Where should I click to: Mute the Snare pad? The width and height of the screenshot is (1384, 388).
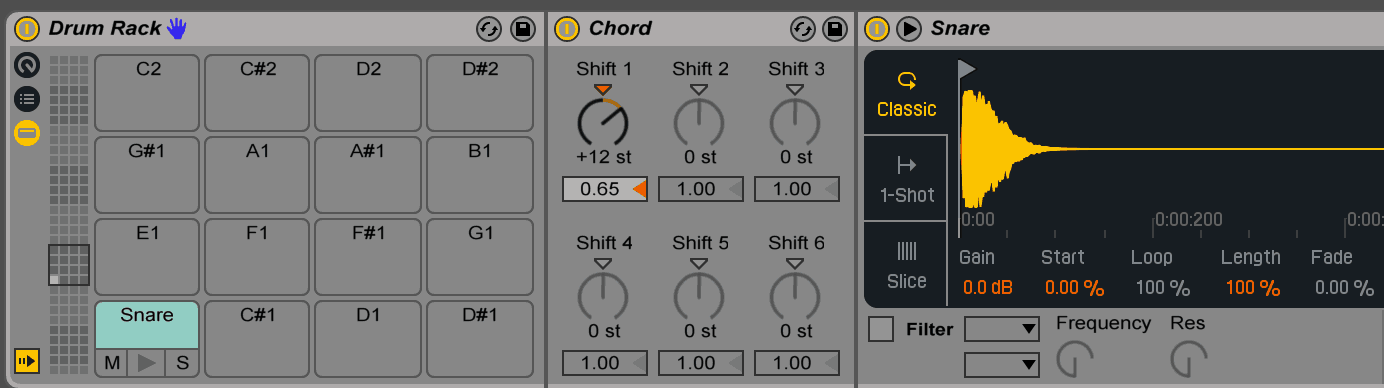click(x=112, y=363)
